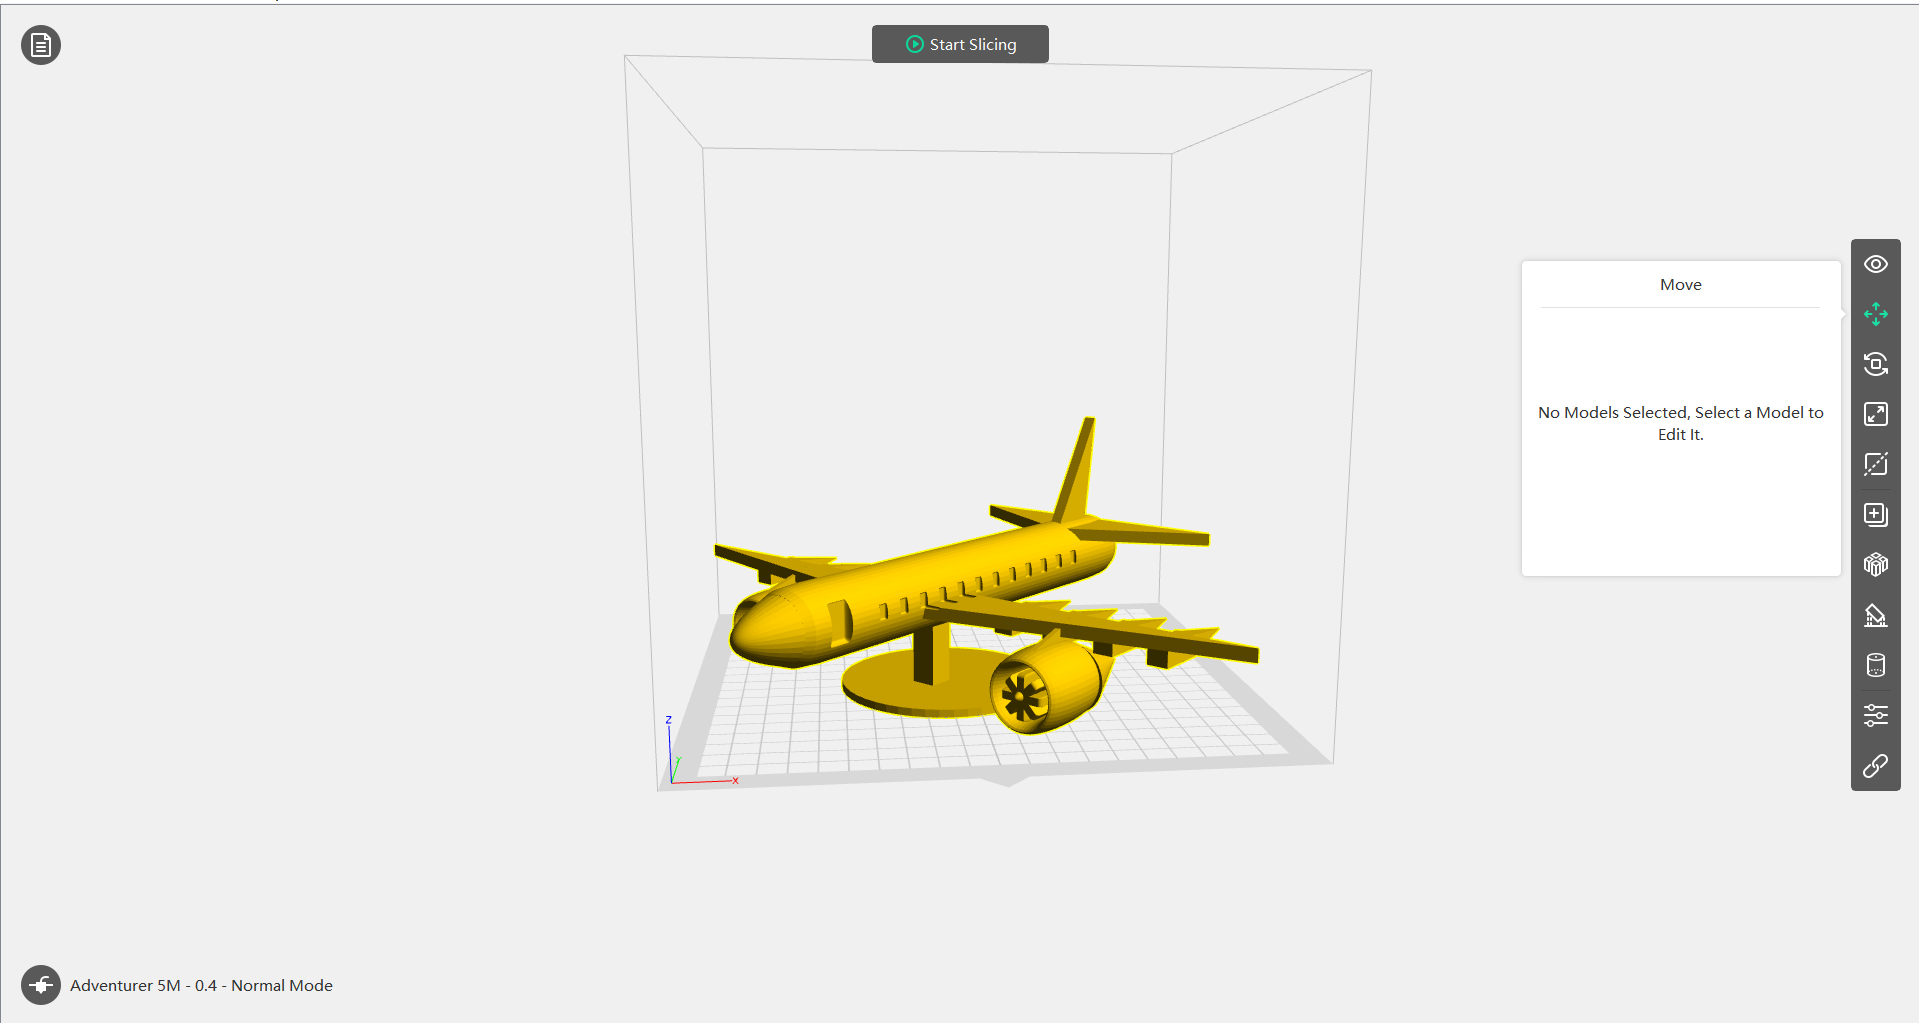Select the Rotate tool icon
The image size is (1919, 1023).
click(x=1876, y=364)
